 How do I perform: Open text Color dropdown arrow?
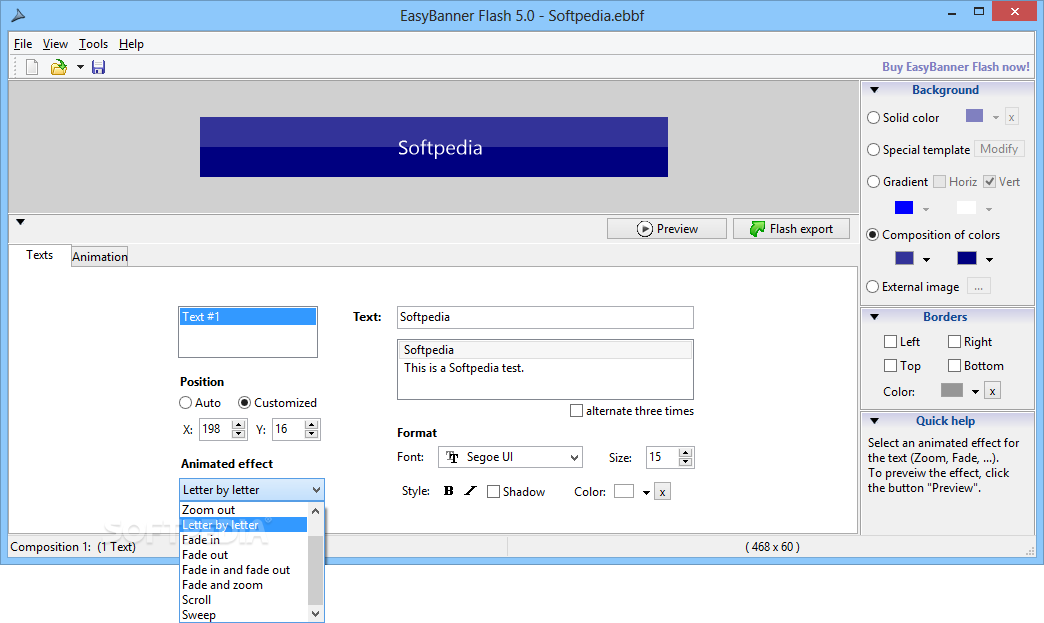[646, 493]
